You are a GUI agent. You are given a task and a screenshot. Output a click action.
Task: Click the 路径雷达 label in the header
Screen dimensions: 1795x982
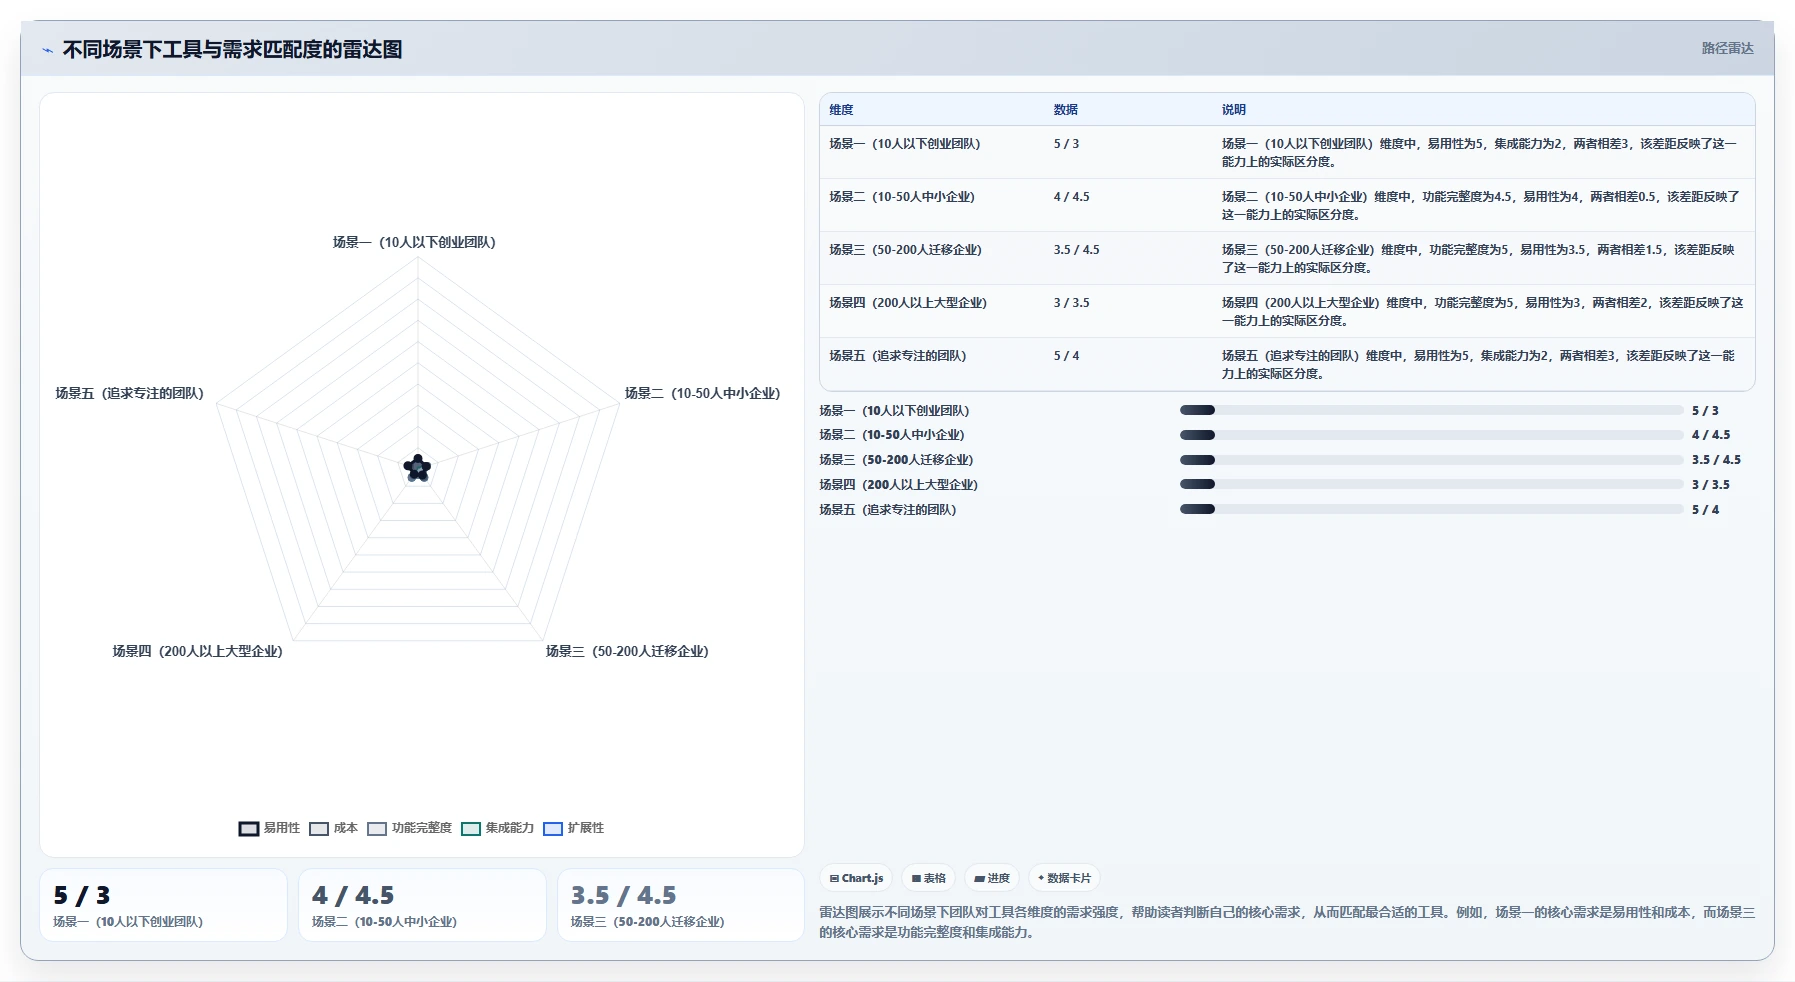[x=1727, y=48]
